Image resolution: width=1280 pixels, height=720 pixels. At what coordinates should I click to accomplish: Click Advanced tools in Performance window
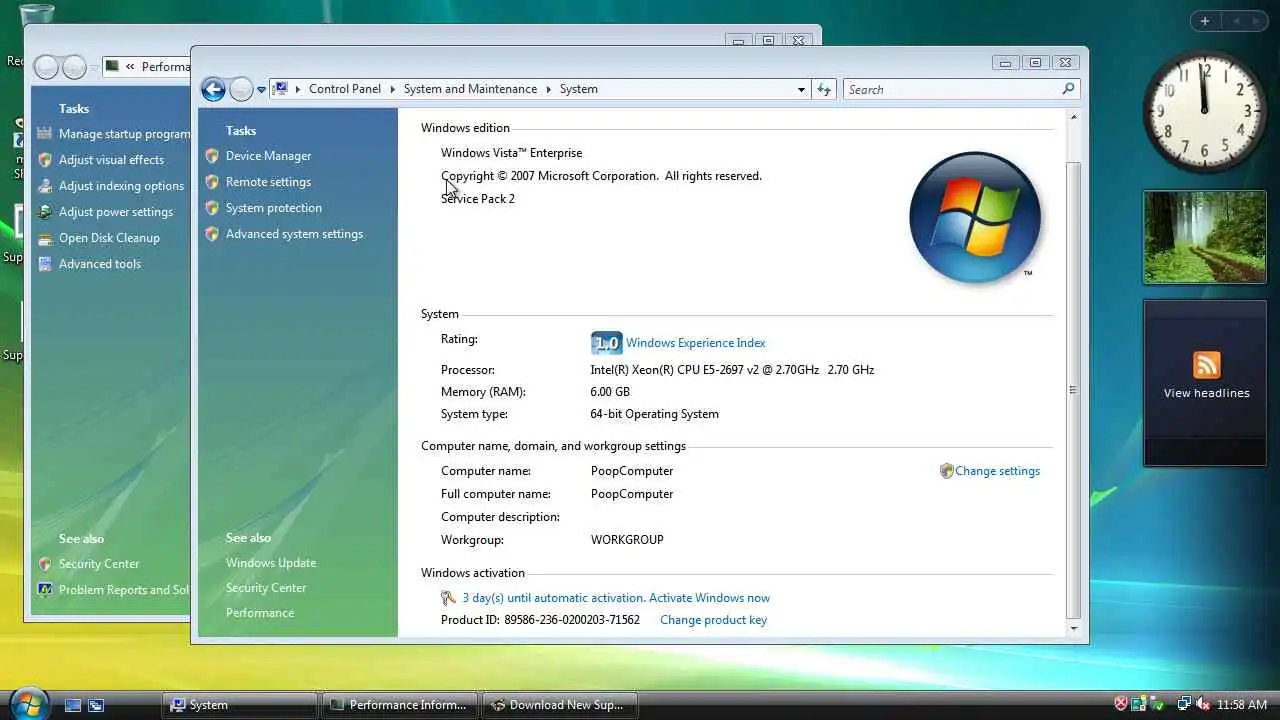[x=99, y=264]
